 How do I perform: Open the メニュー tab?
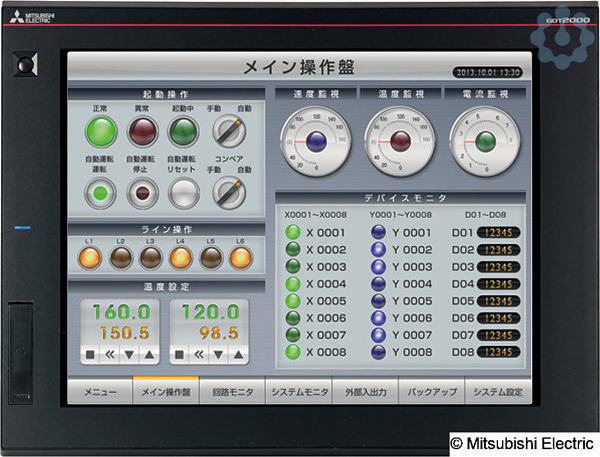pyautogui.click(x=101, y=393)
